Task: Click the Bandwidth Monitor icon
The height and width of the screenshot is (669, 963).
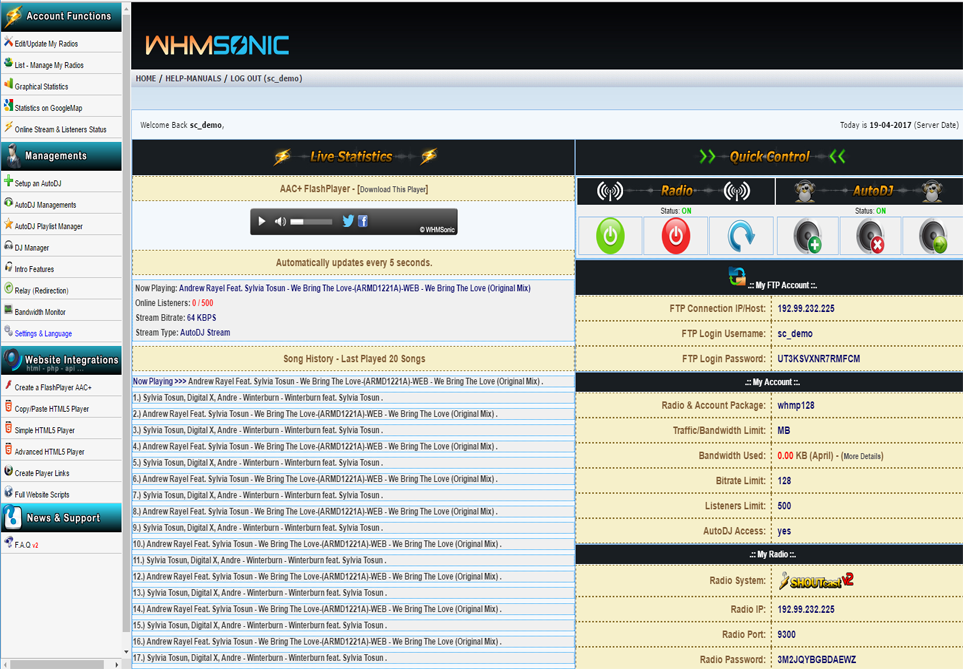Action: point(9,310)
